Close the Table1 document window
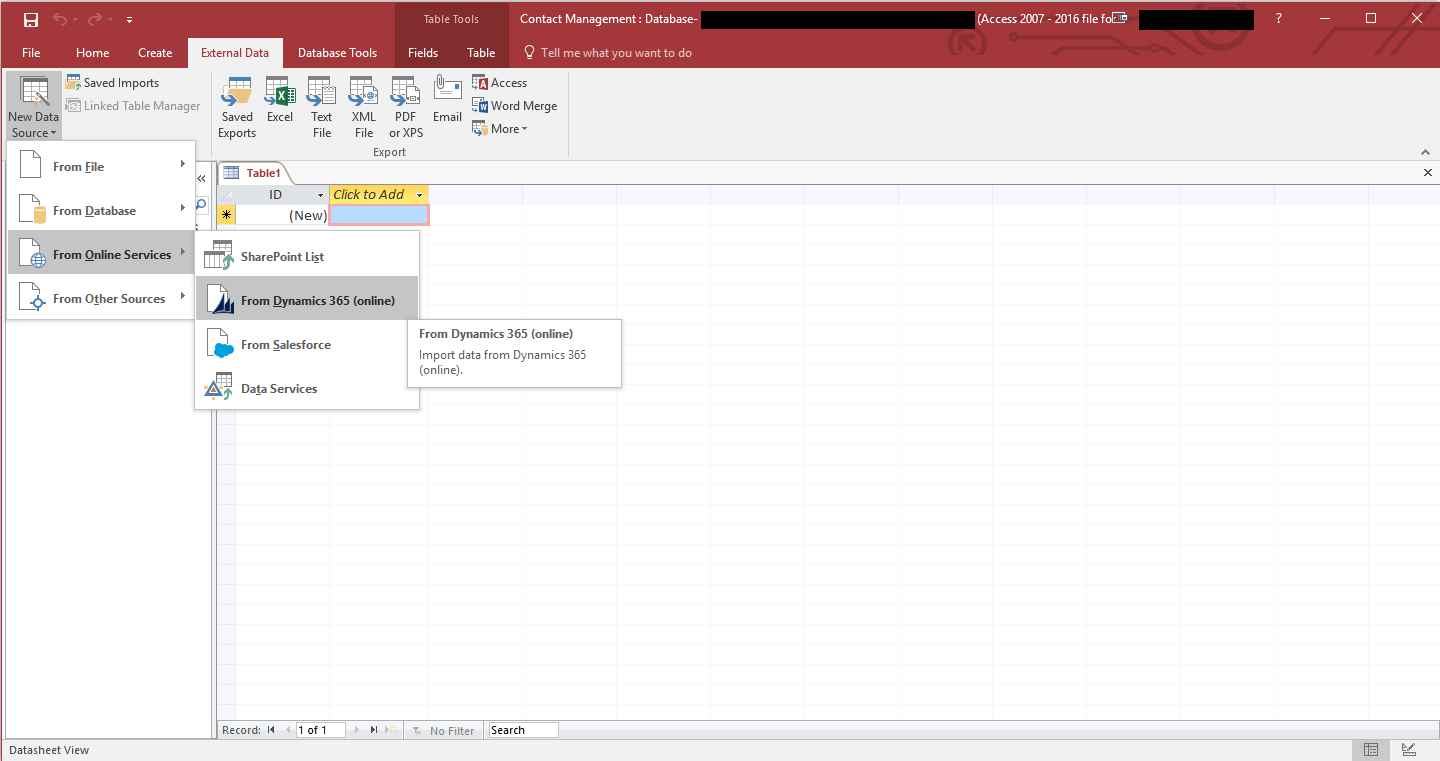This screenshot has width=1440, height=761. tap(1428, 173)
